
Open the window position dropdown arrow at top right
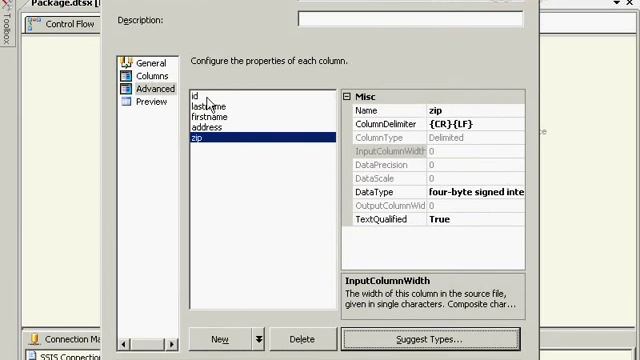pyautogui.click(x=616, y=3)
